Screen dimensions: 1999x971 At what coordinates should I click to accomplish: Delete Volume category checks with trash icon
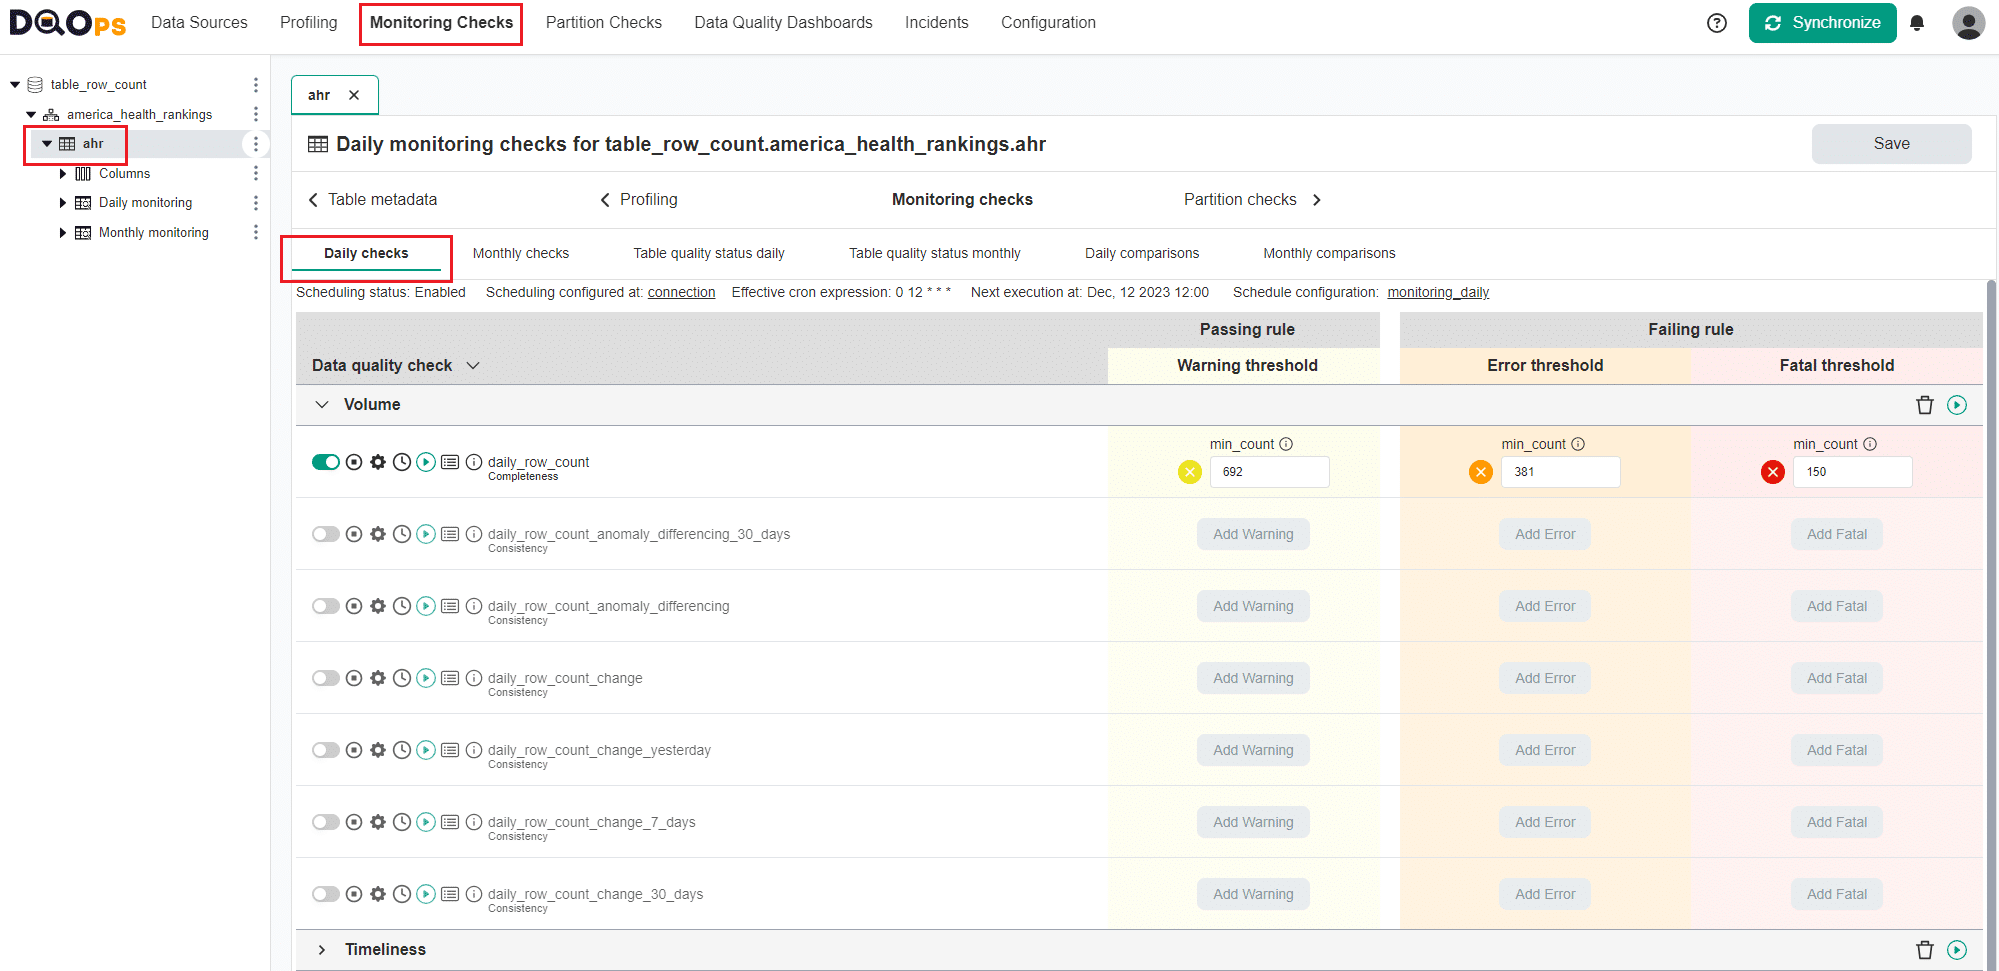tap(1924, 405)
